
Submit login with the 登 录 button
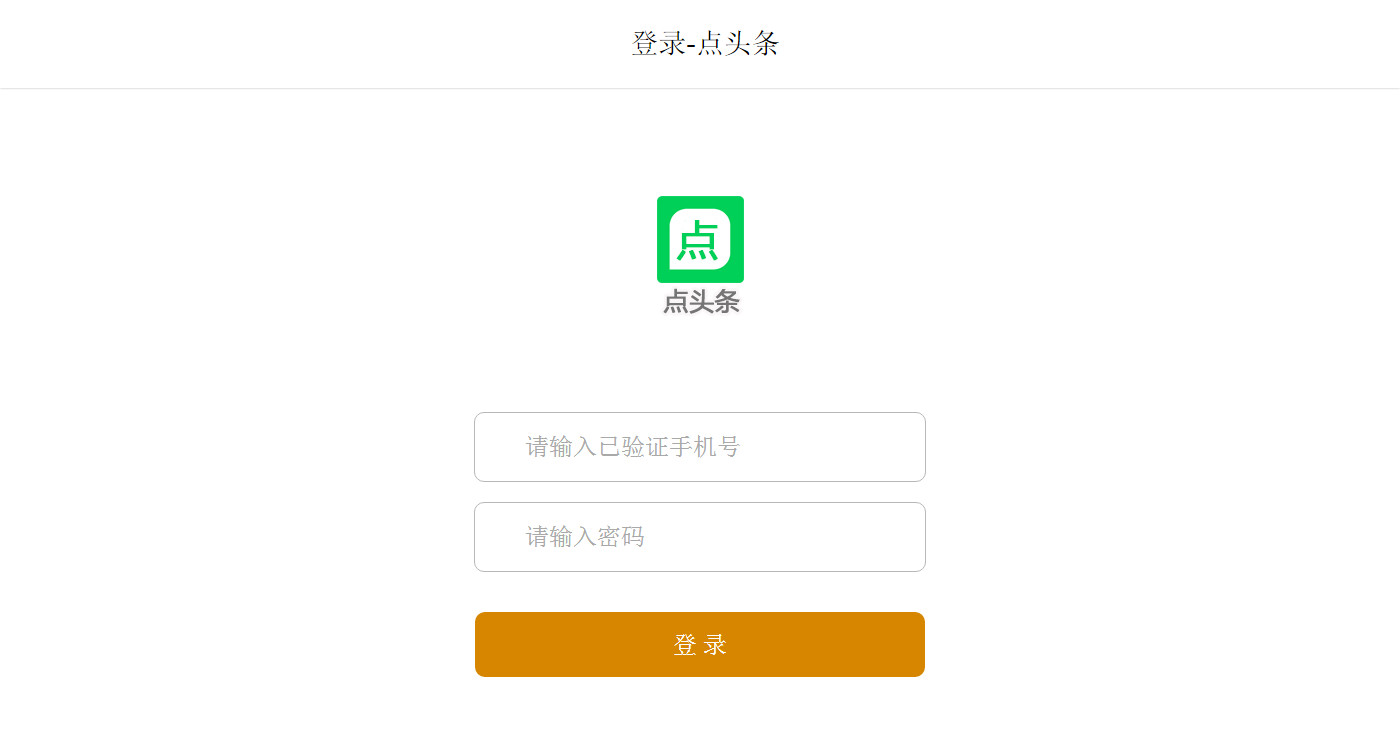click(x=700, y=644)
